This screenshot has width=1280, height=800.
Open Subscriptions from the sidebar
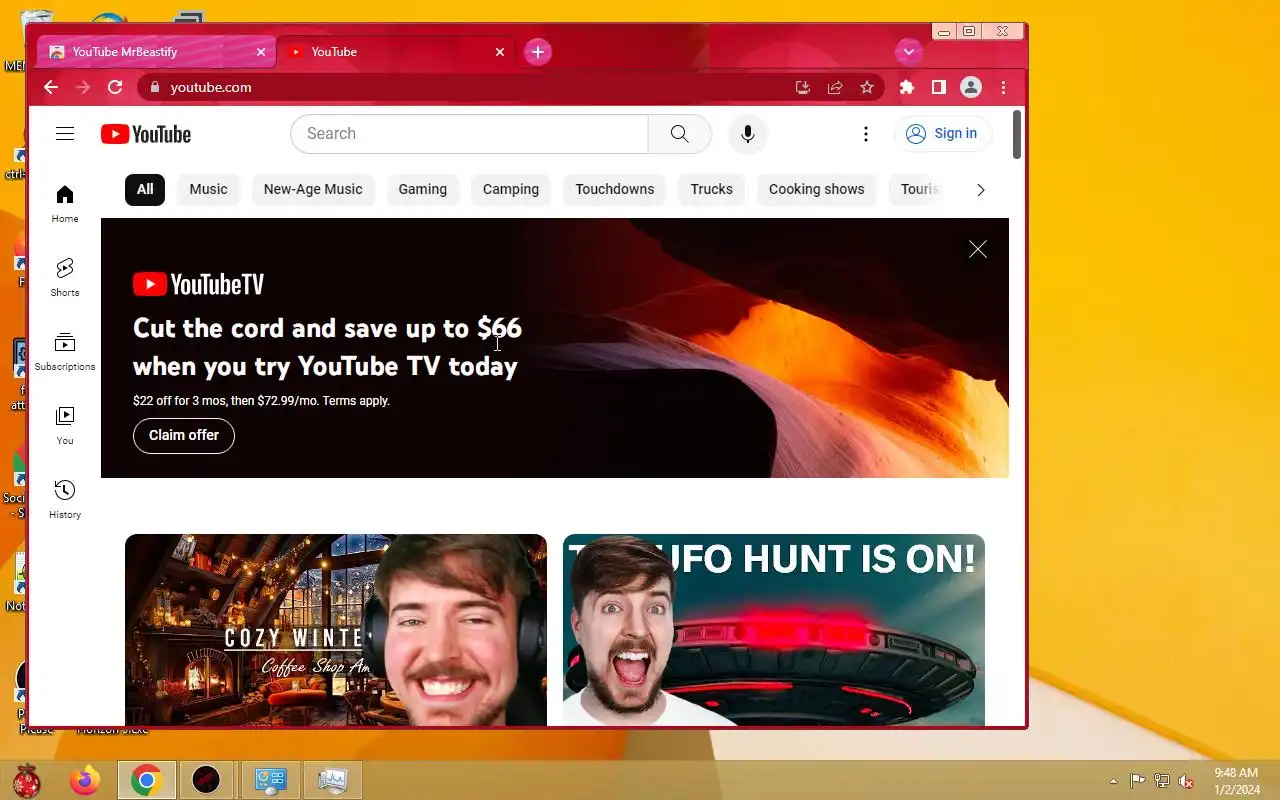coord(65,351)
